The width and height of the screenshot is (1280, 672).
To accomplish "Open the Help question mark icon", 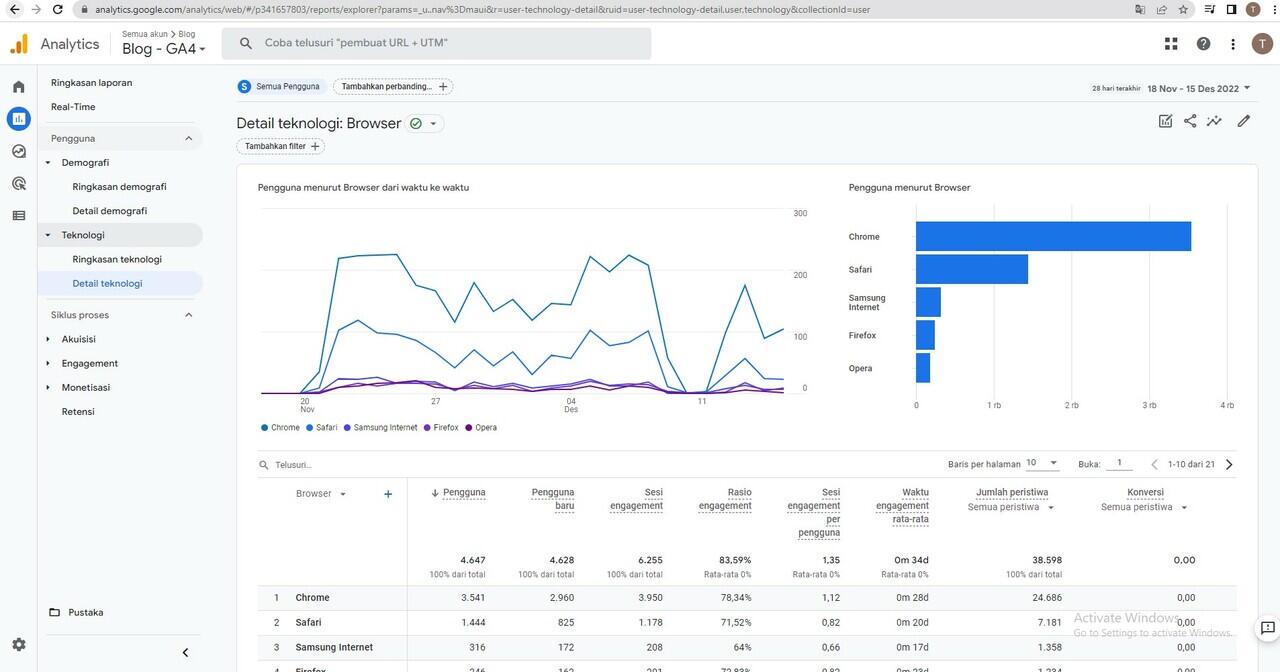I will 1203,44.
